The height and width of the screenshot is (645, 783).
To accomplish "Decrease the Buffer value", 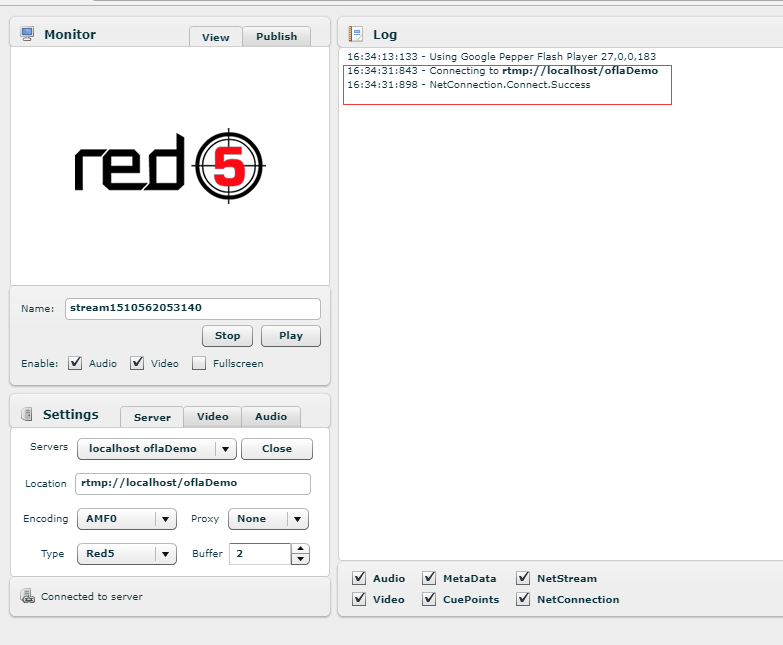I will [300, 559].
